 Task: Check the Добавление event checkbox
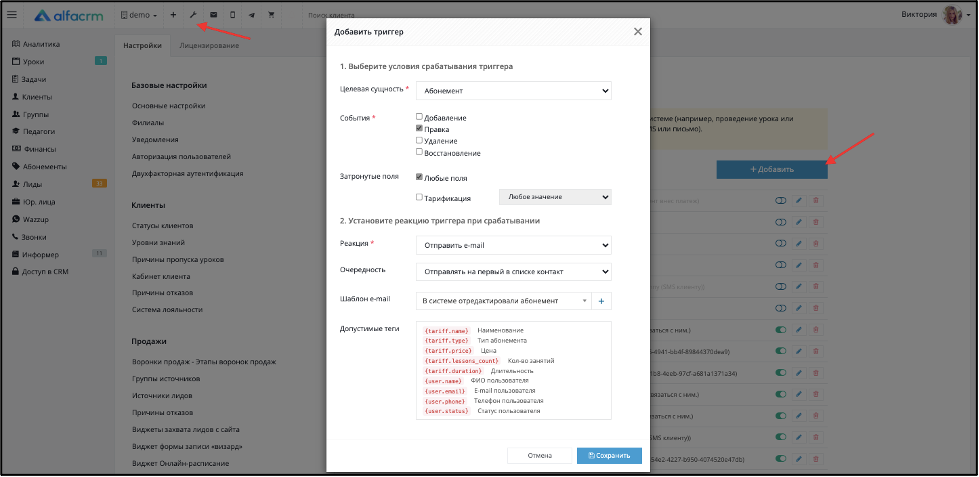coord(420,117)
